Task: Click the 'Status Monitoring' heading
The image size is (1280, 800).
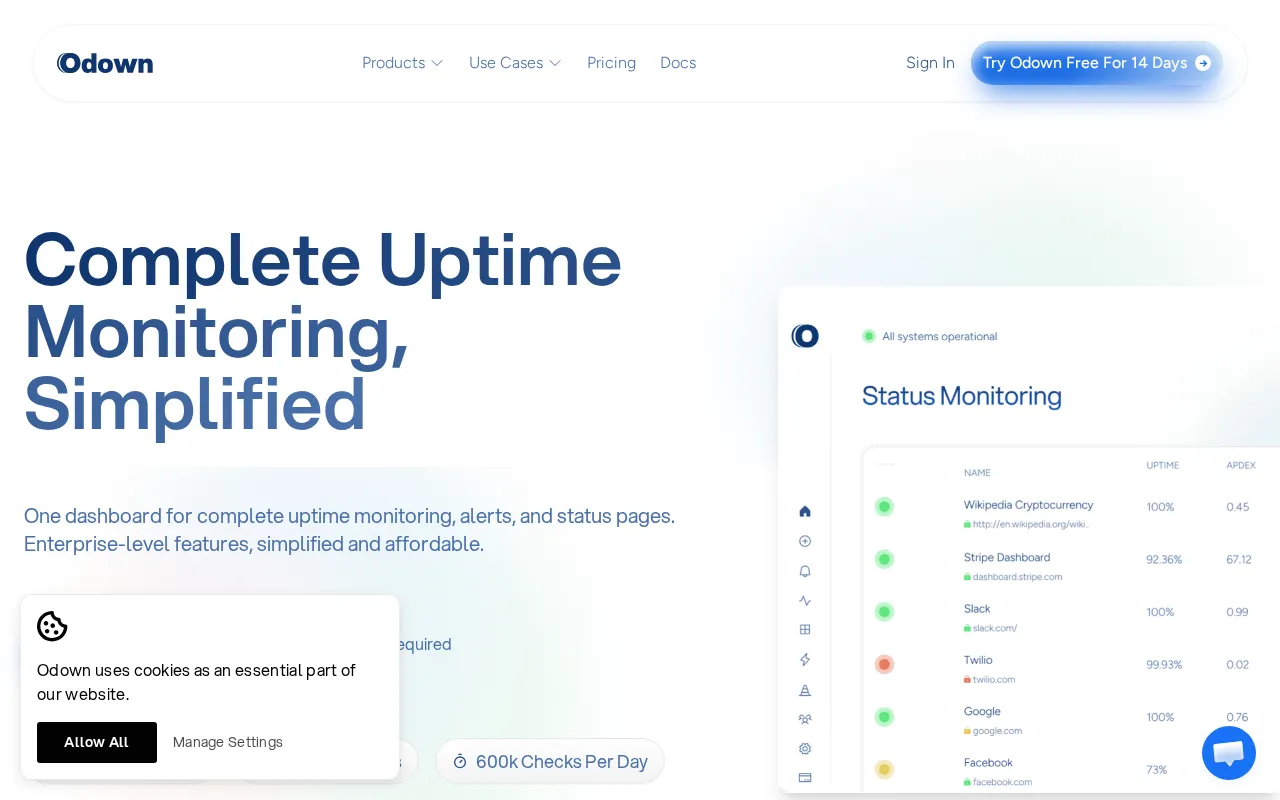Action: point(961,396)
